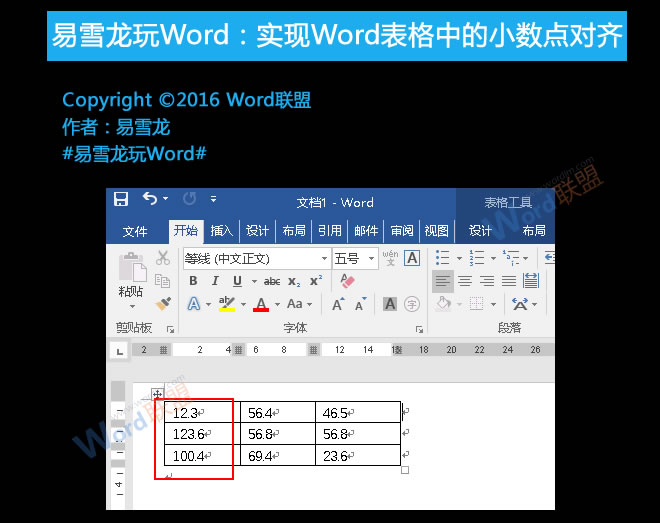Click the red font color button
This screenshot has height=523, width=660.
pyautogui.click(x=261, y=304)
